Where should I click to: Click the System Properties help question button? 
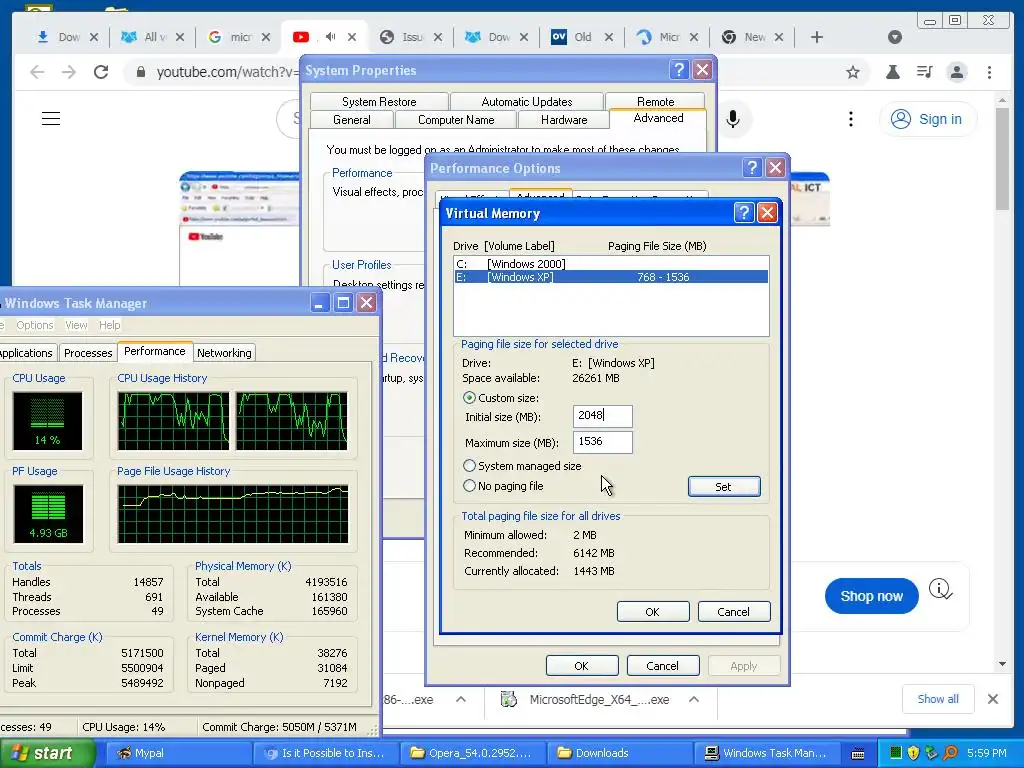(679, 70)
